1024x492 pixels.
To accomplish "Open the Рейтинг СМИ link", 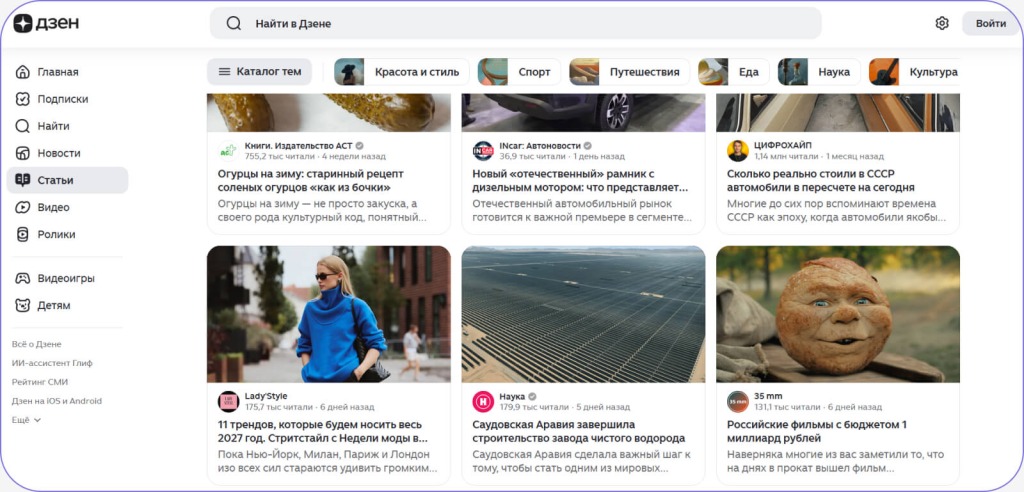I will [x=40, y=382].
